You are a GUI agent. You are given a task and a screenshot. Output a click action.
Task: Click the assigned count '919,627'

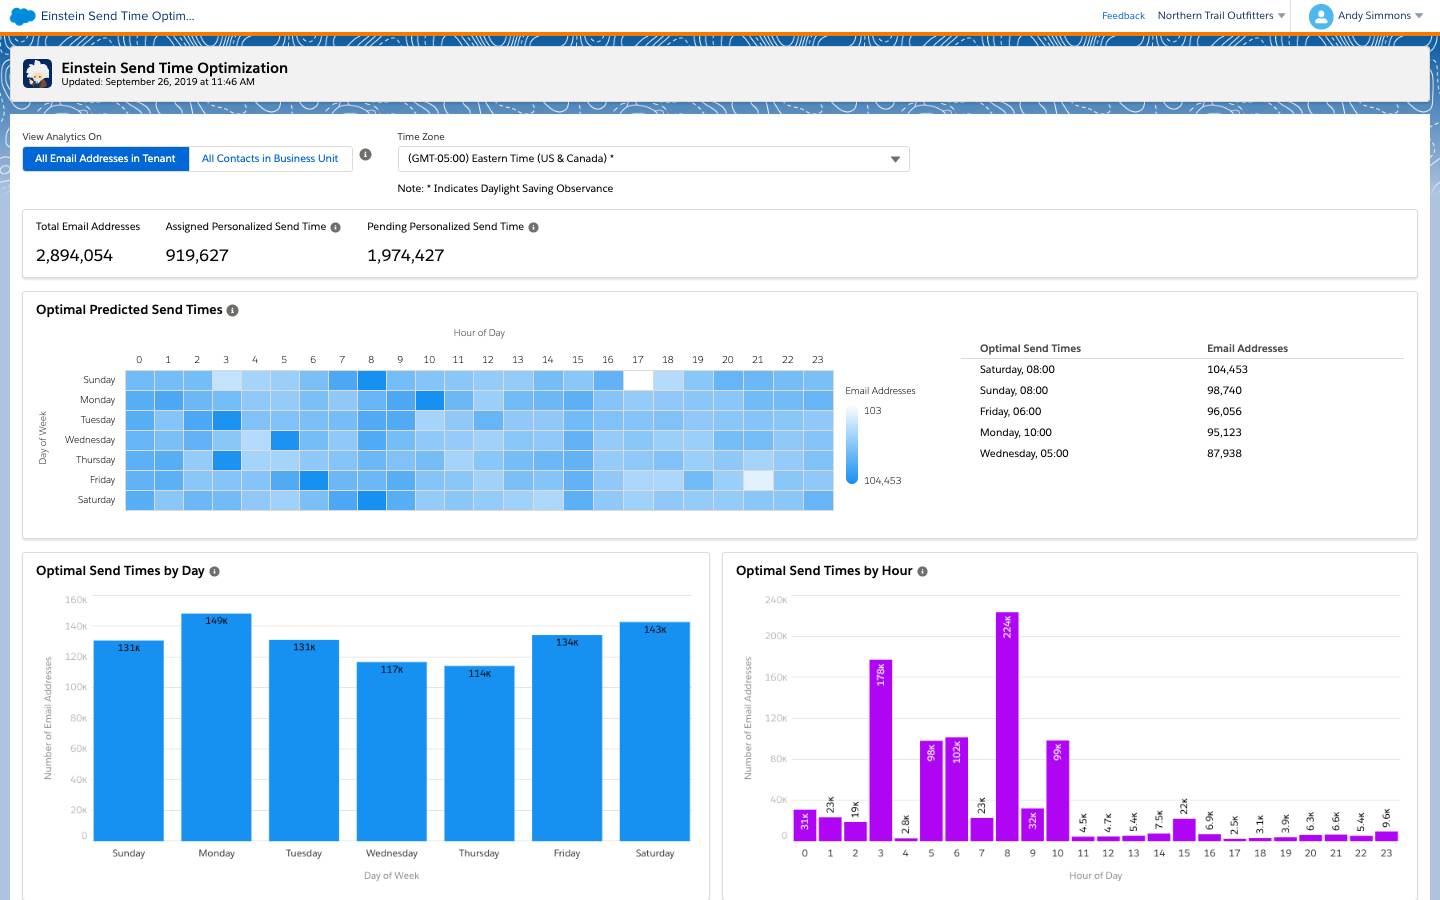coord(197,256)
